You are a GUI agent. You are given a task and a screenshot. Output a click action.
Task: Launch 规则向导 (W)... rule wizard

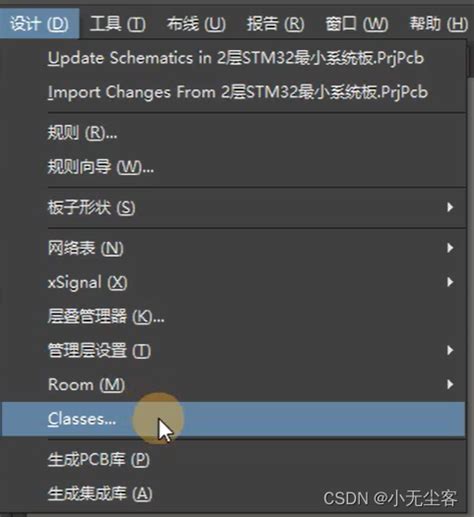point(101,167)
